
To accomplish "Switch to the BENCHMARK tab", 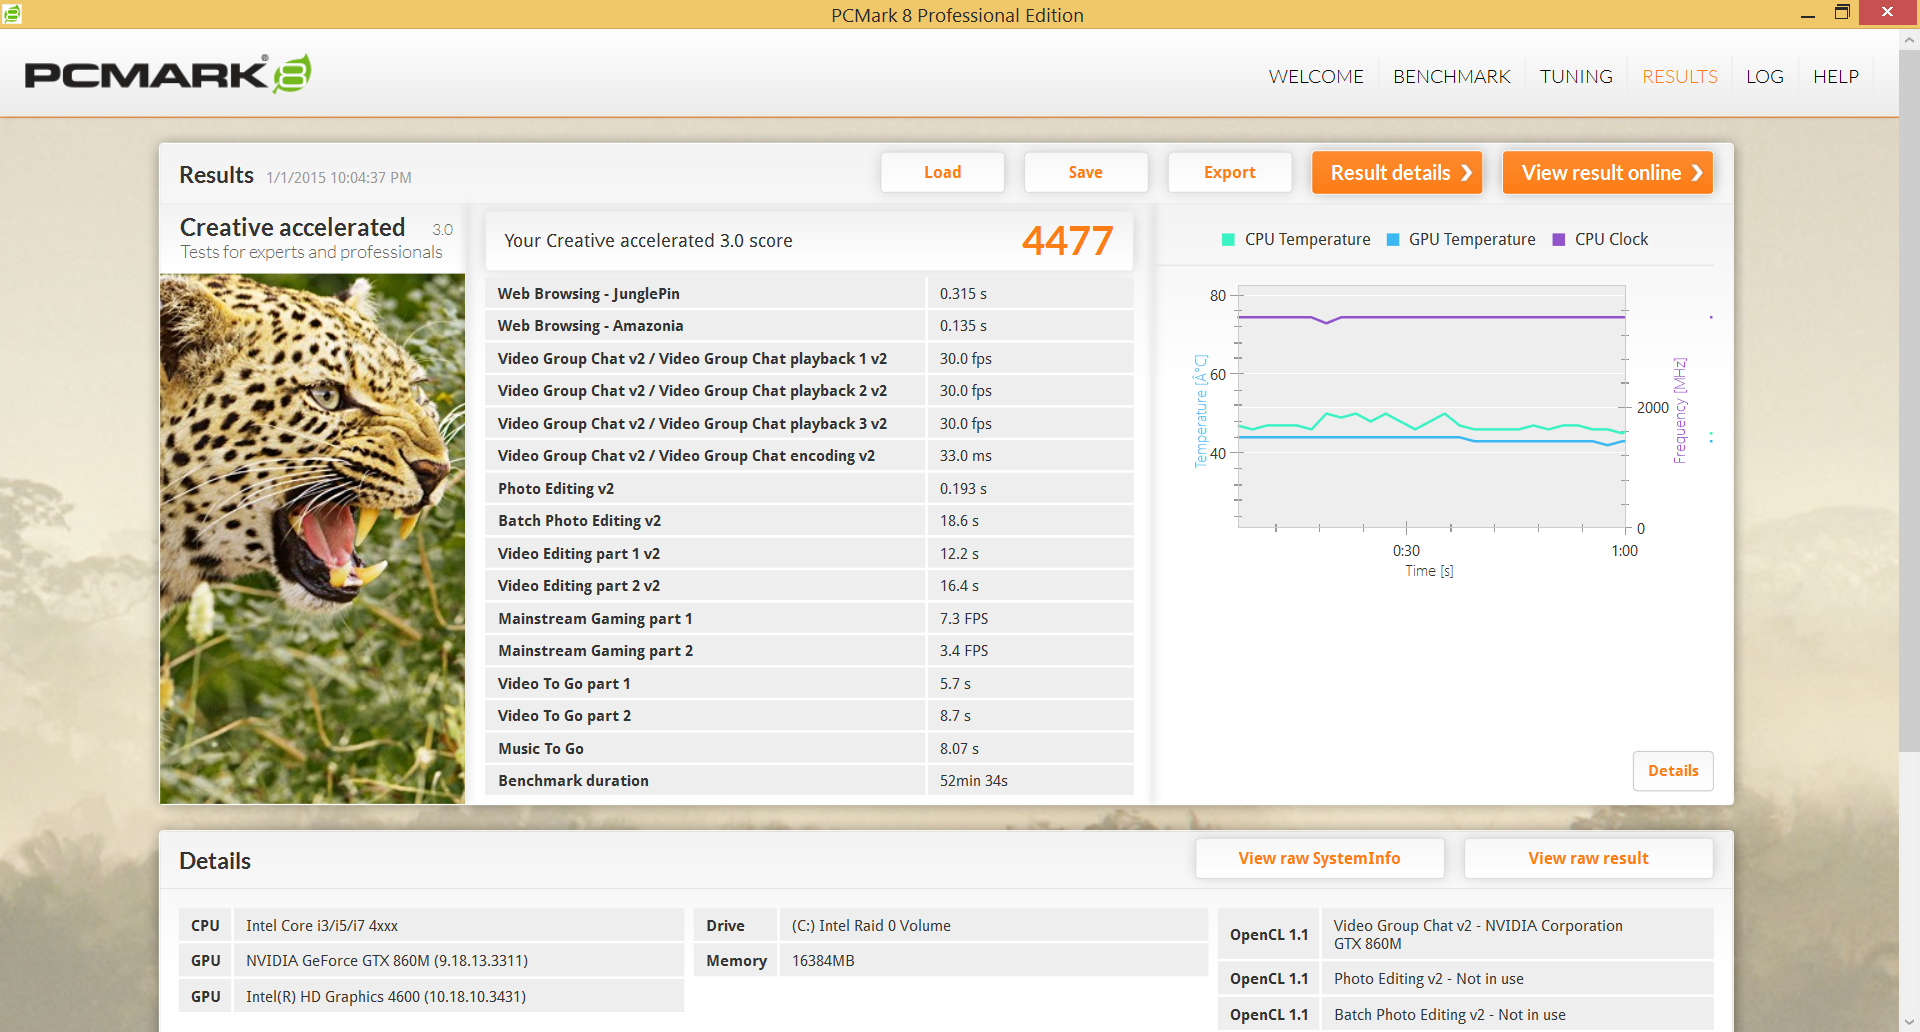I will [1451, 76].
